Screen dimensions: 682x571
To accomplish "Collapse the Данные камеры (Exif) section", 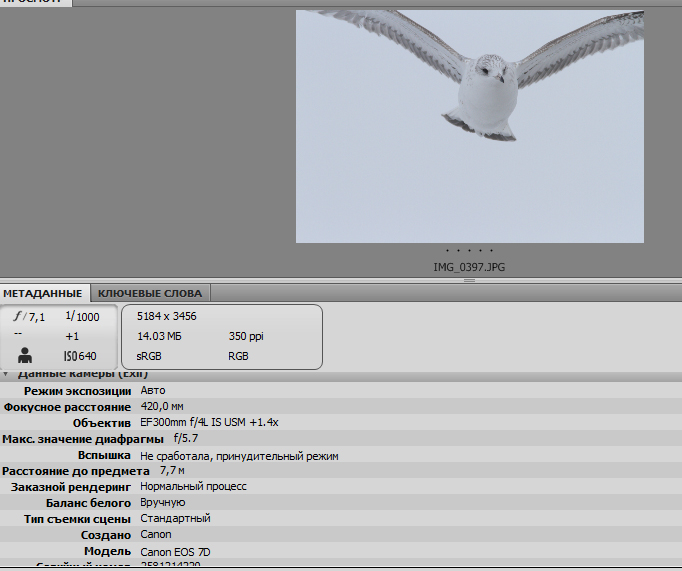I will [6, 374].
